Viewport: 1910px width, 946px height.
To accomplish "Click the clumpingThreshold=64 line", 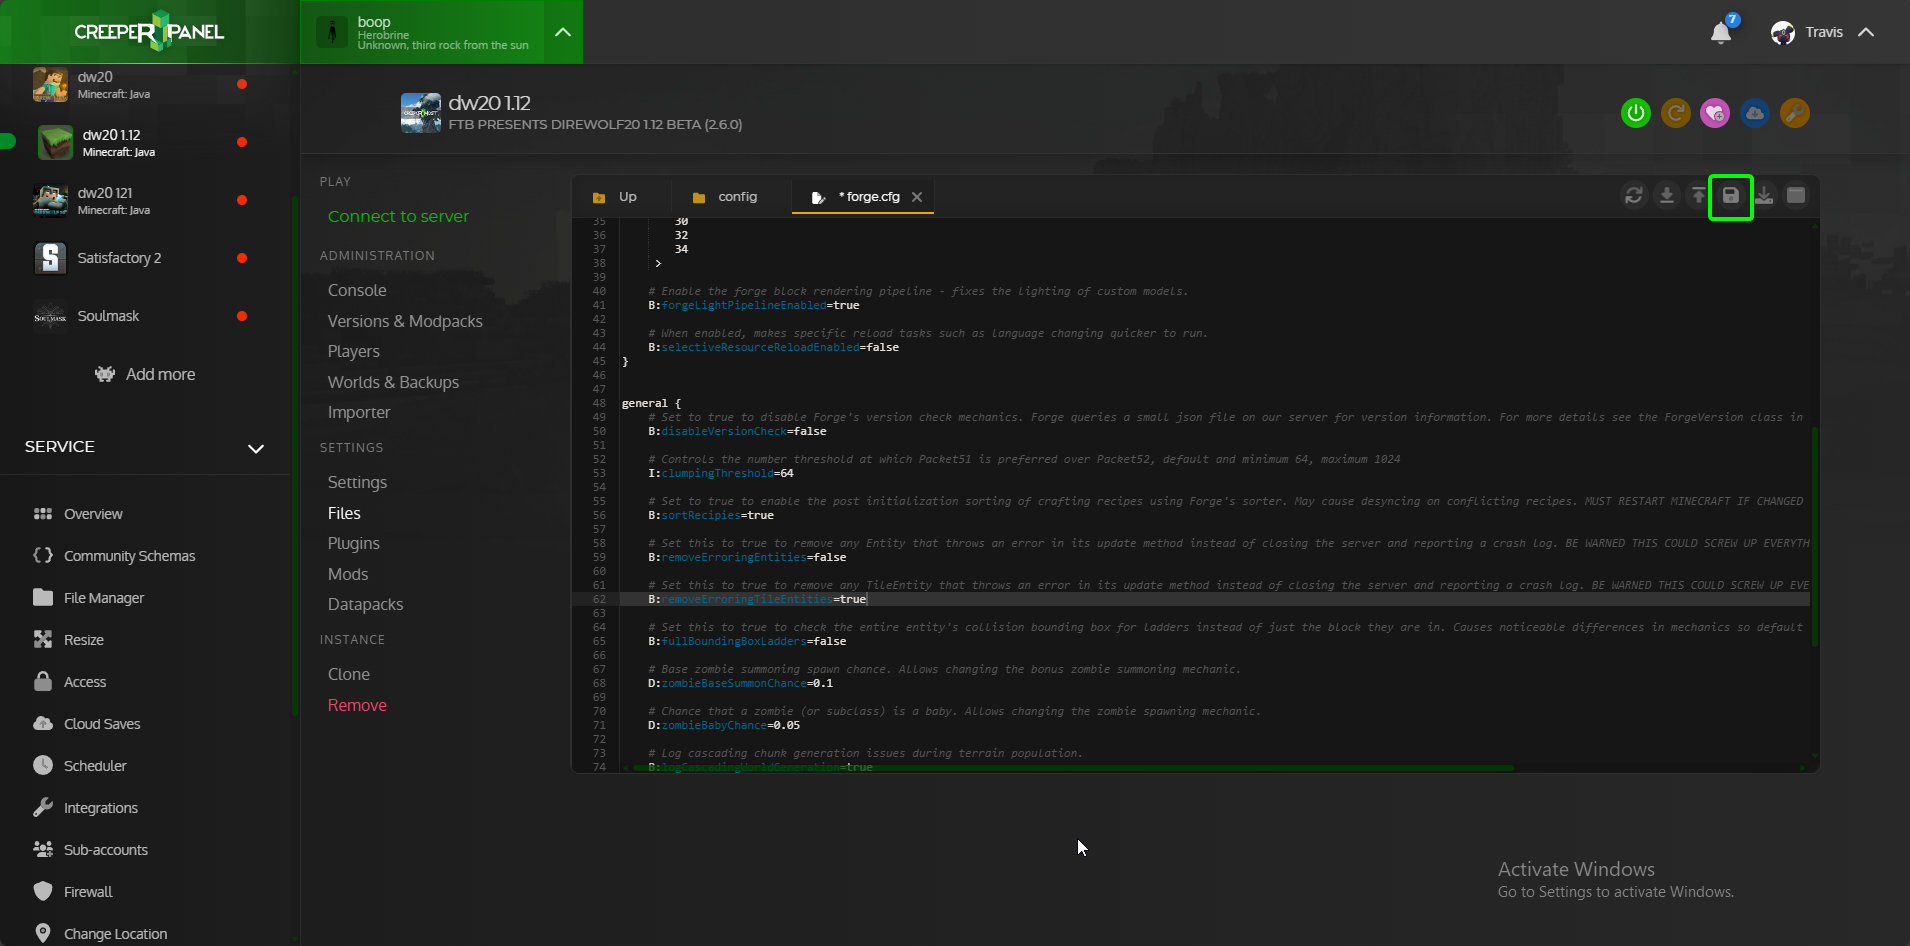I will point(721,473).
